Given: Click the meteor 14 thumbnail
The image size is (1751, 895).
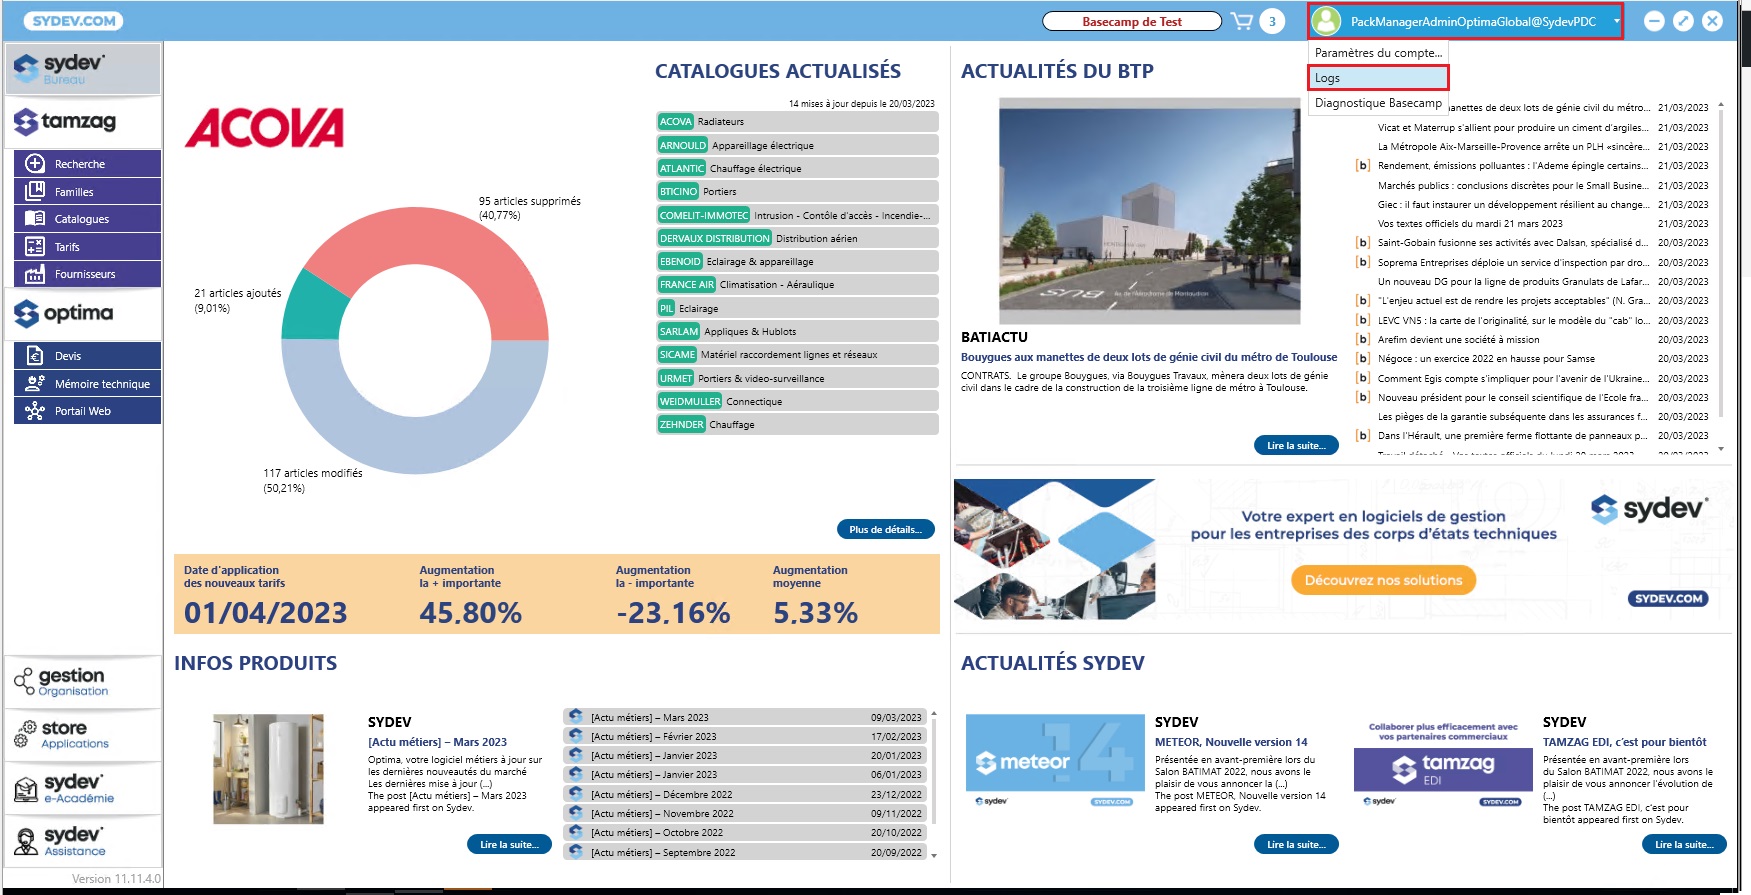Looking at the screenshot, I should click(1055, 762).
